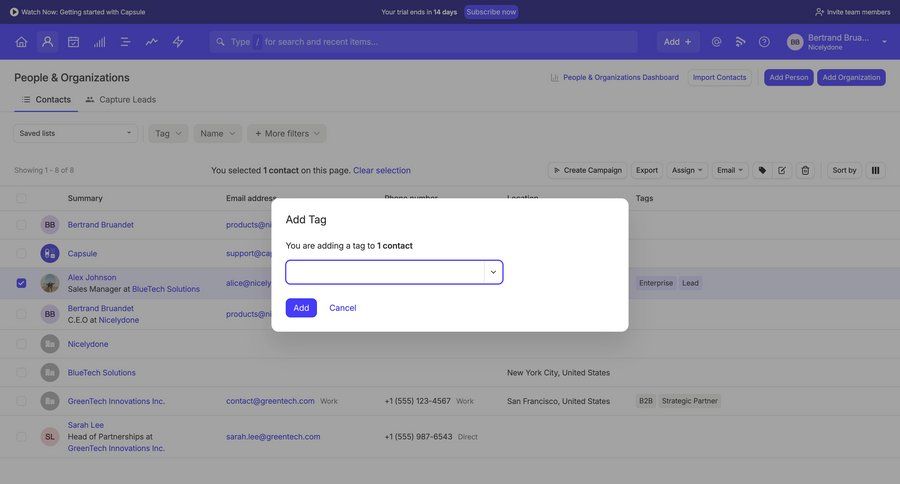
Task: Switch to the Capture Leads tab
Action: point(120,100)
